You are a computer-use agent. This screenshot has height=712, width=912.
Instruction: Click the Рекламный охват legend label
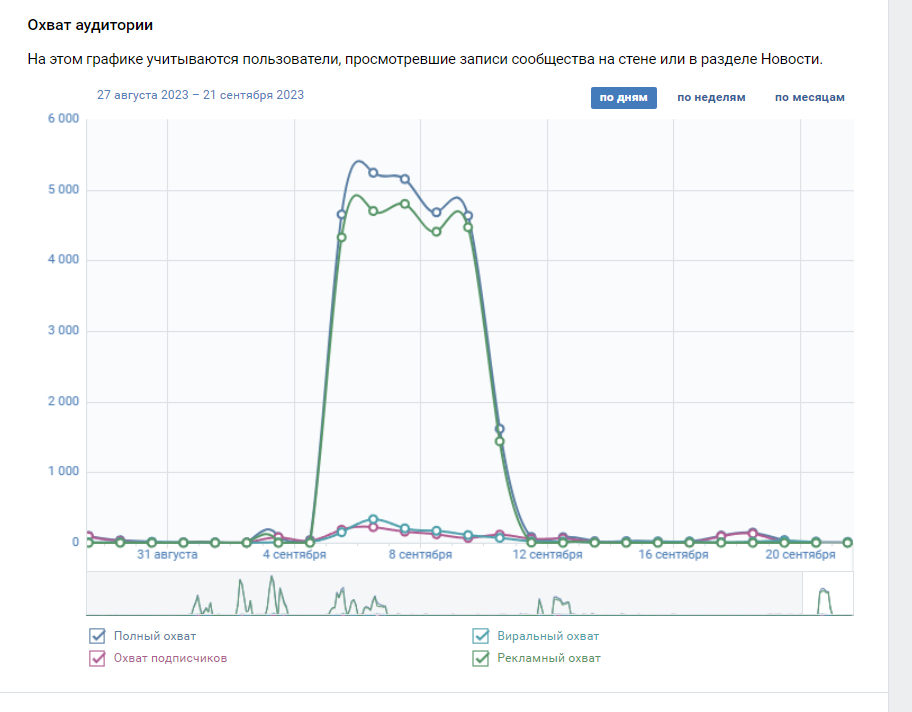549,658
